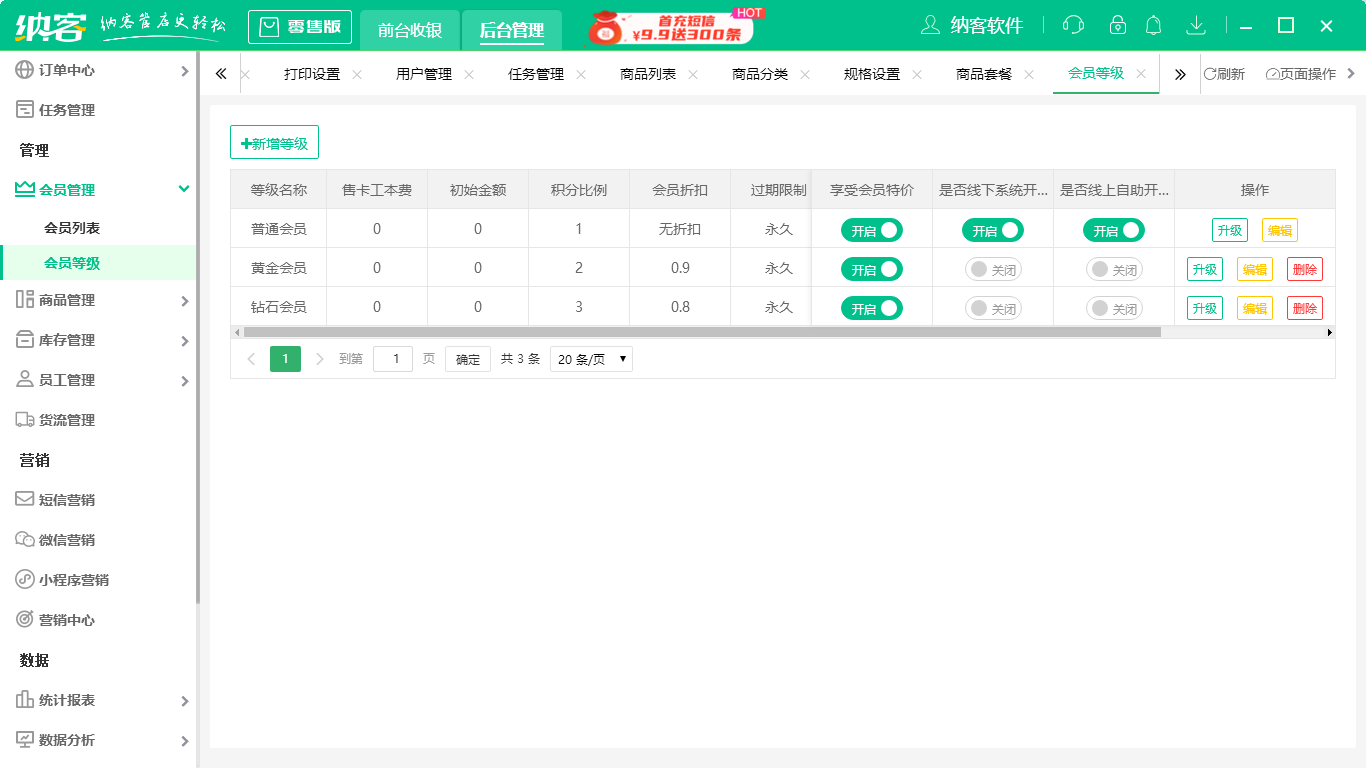Enable offline system card opening for 黄金会员
This screenshot has width=1366, height=768.
(x=992, y=269)
